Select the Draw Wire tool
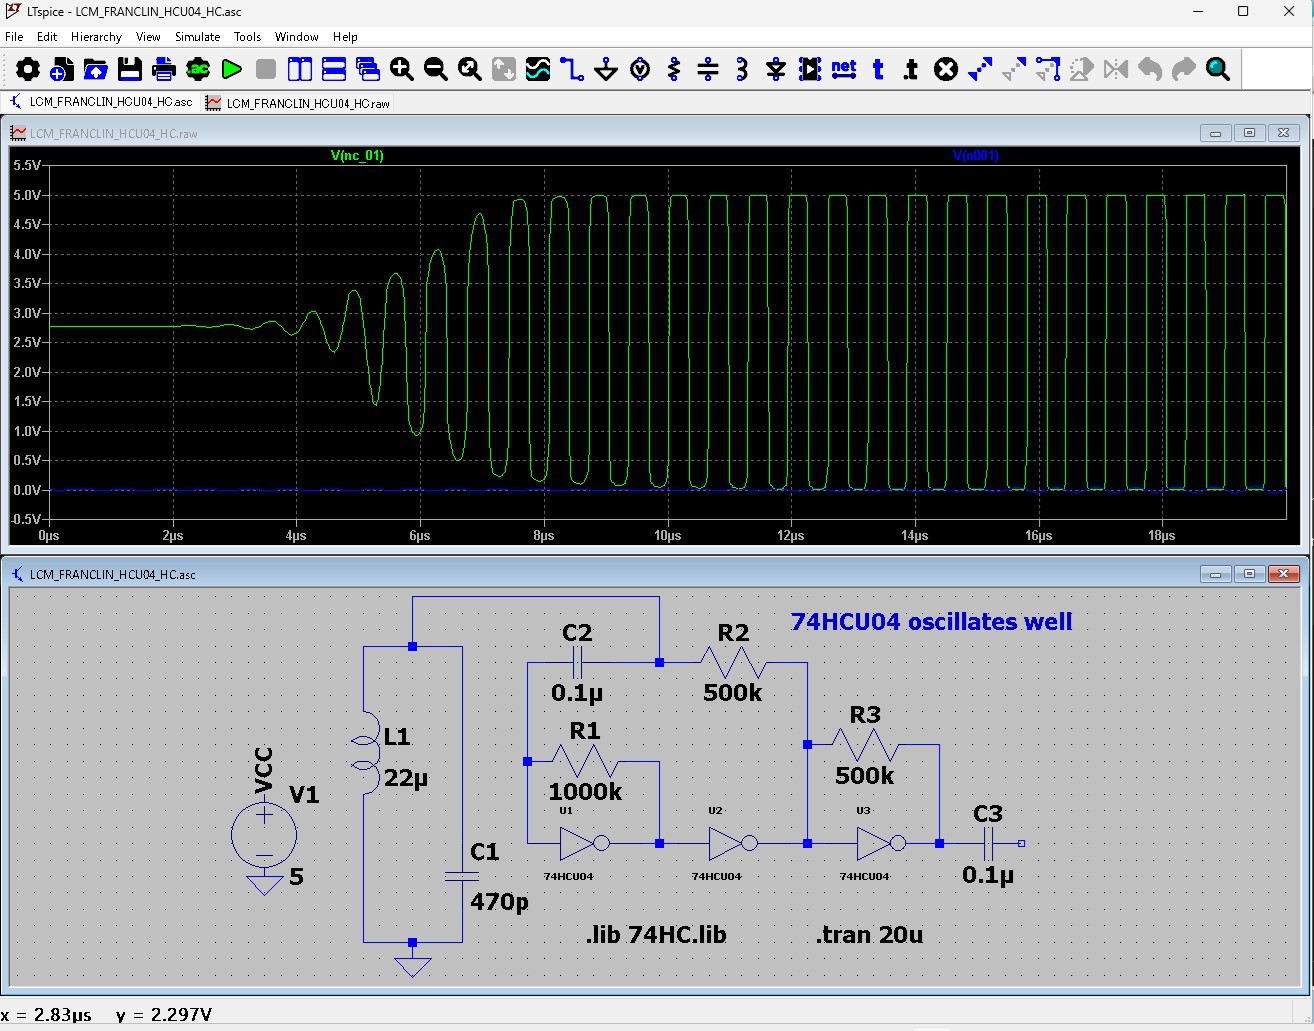Image resolution: width=1314 pixels, height=1031 pixels. point(572,69)
